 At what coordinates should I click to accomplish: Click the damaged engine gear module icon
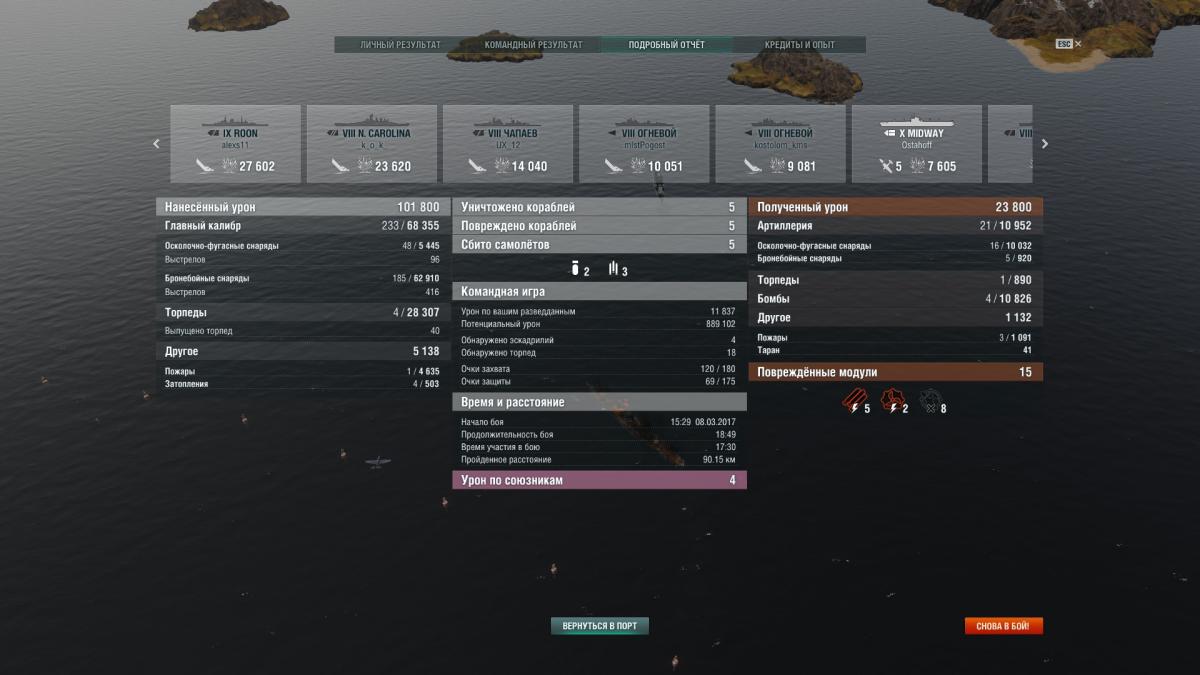tap(891, 403)
